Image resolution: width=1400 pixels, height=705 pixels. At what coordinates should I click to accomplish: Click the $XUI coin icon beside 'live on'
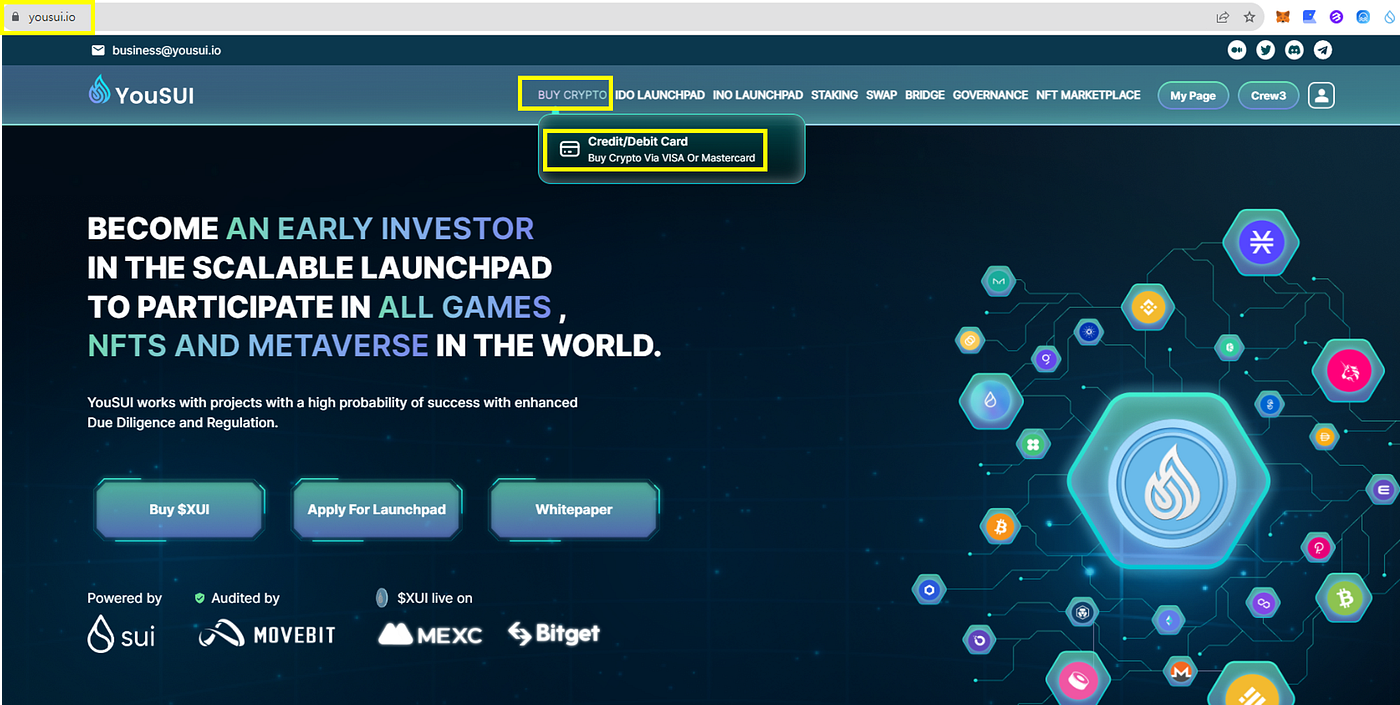pos(381,598)
